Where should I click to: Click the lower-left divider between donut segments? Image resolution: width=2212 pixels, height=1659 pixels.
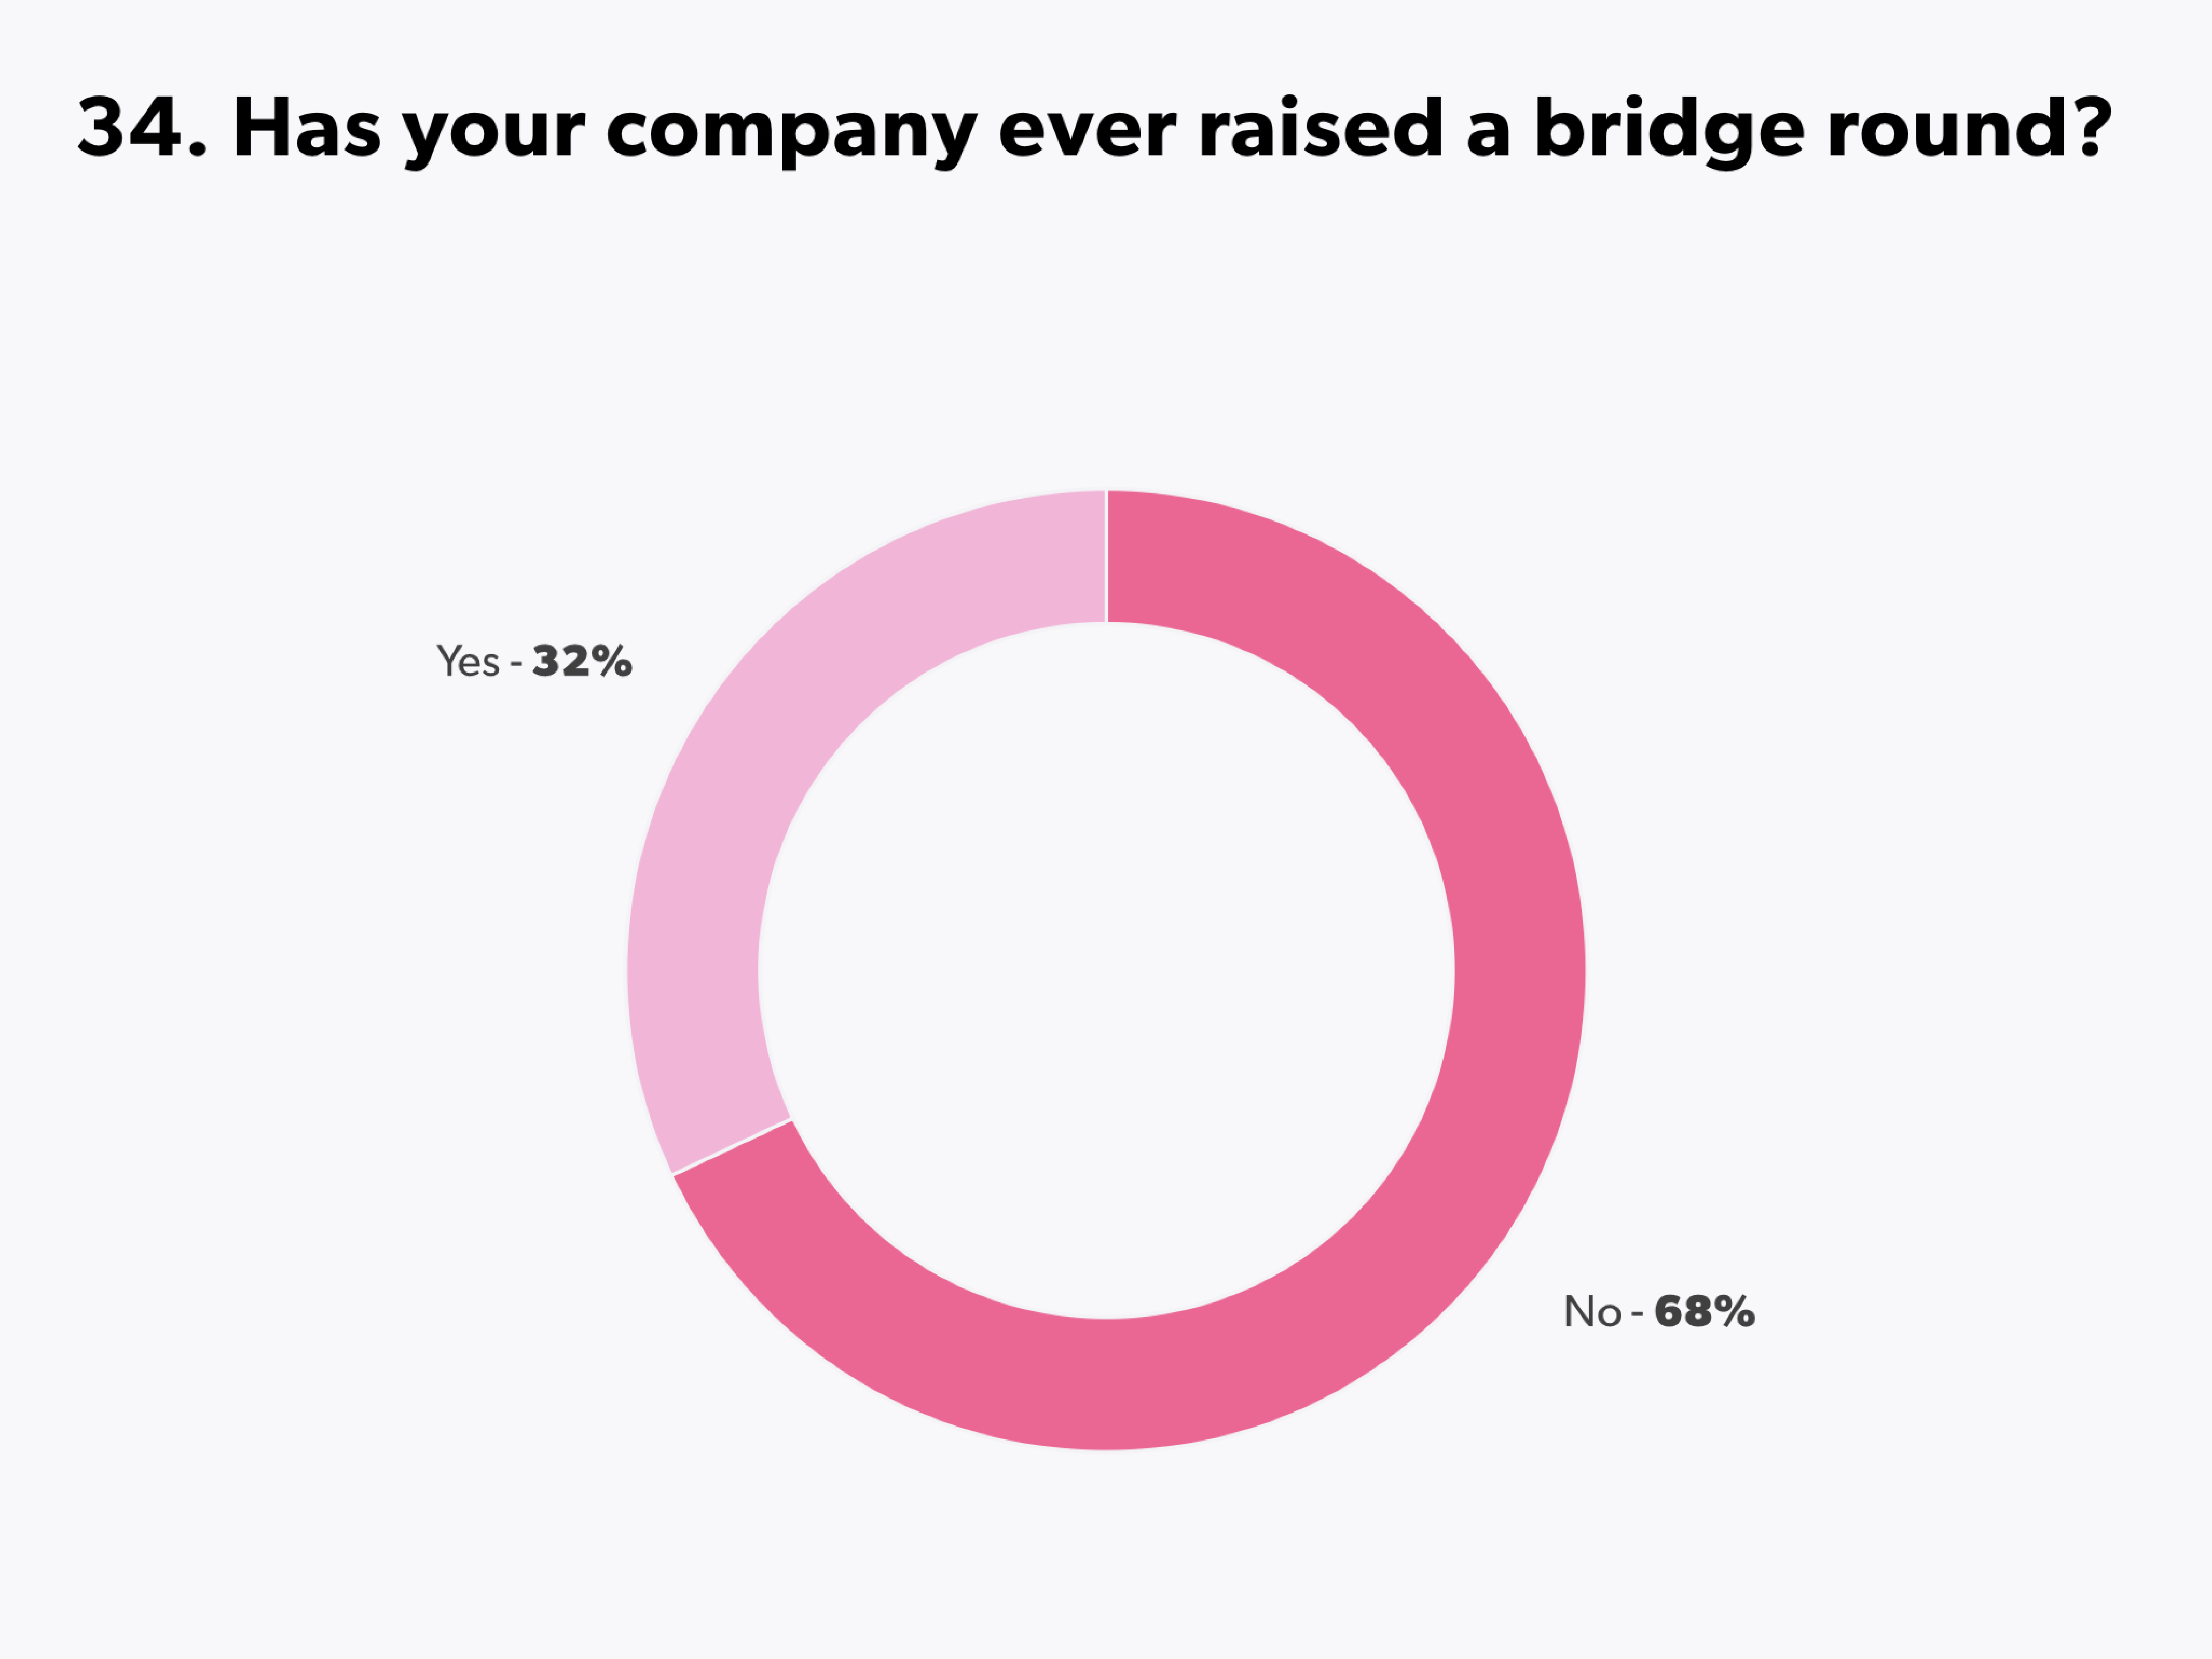(x=732, y=1146)
